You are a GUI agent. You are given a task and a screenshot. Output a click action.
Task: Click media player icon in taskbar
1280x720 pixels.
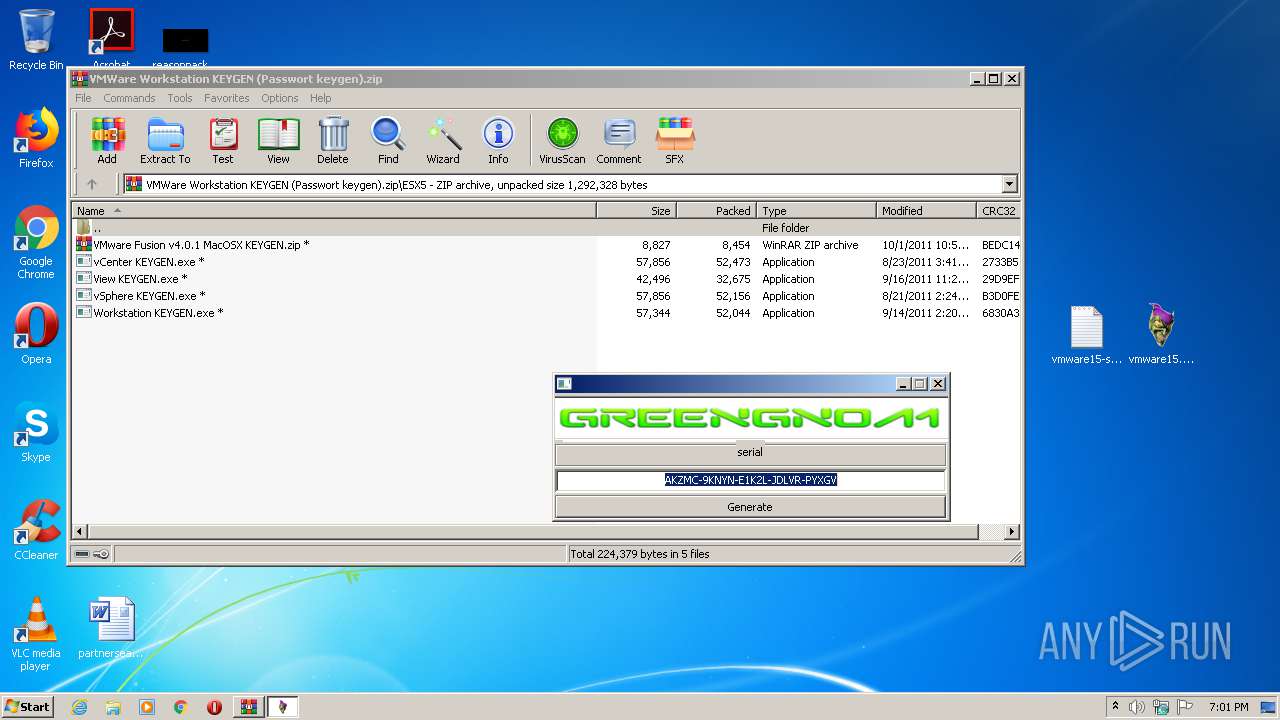147,707
